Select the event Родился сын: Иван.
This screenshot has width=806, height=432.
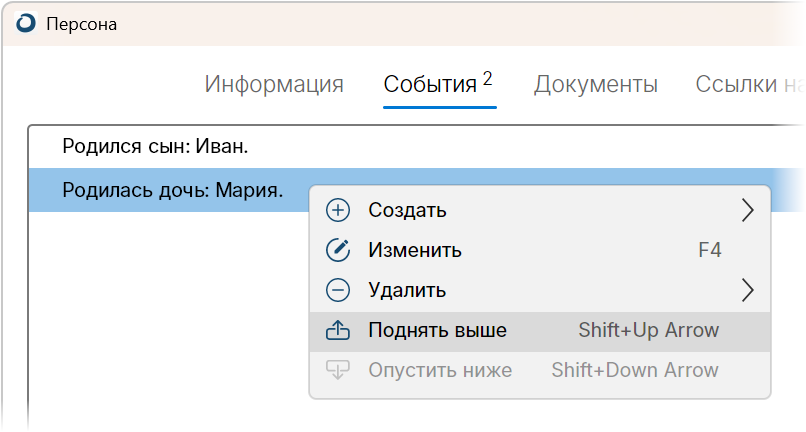click(x=416, y=147)
